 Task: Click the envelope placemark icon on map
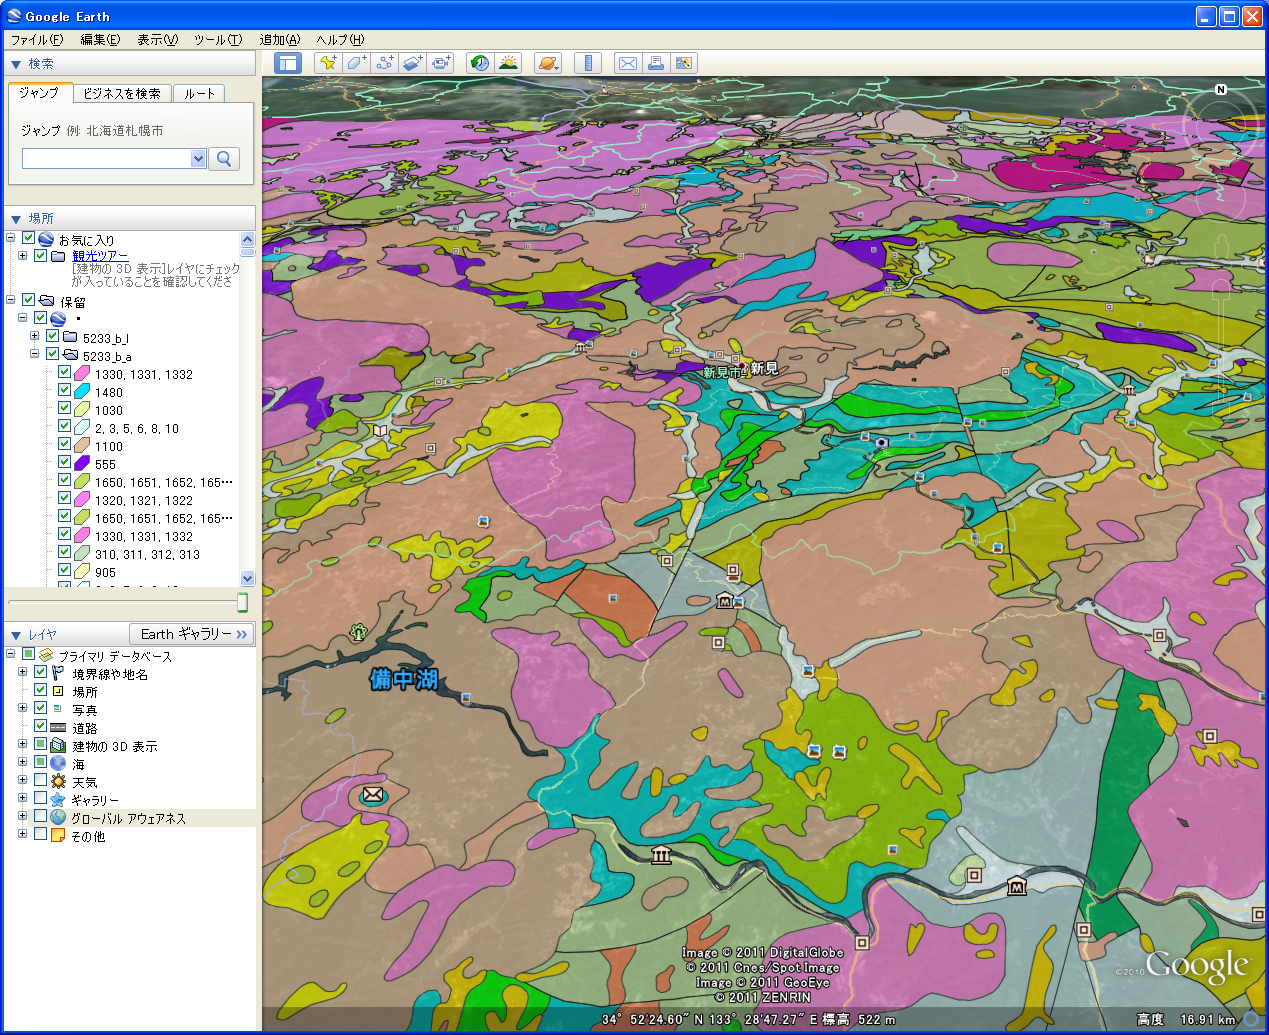pos(372,795)
